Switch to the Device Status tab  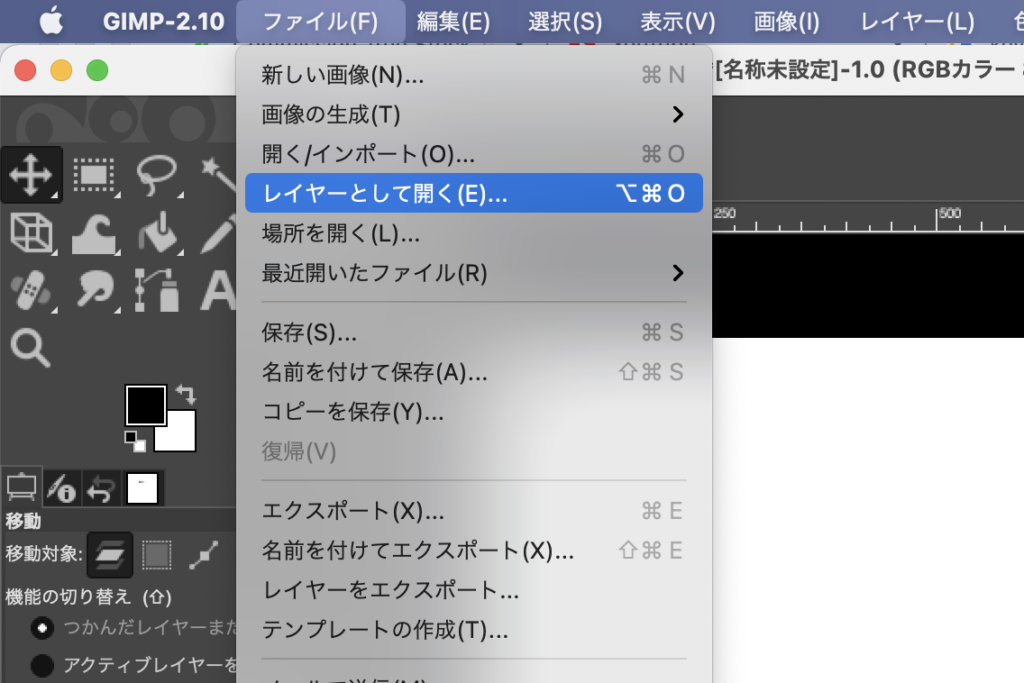point(62,488)
